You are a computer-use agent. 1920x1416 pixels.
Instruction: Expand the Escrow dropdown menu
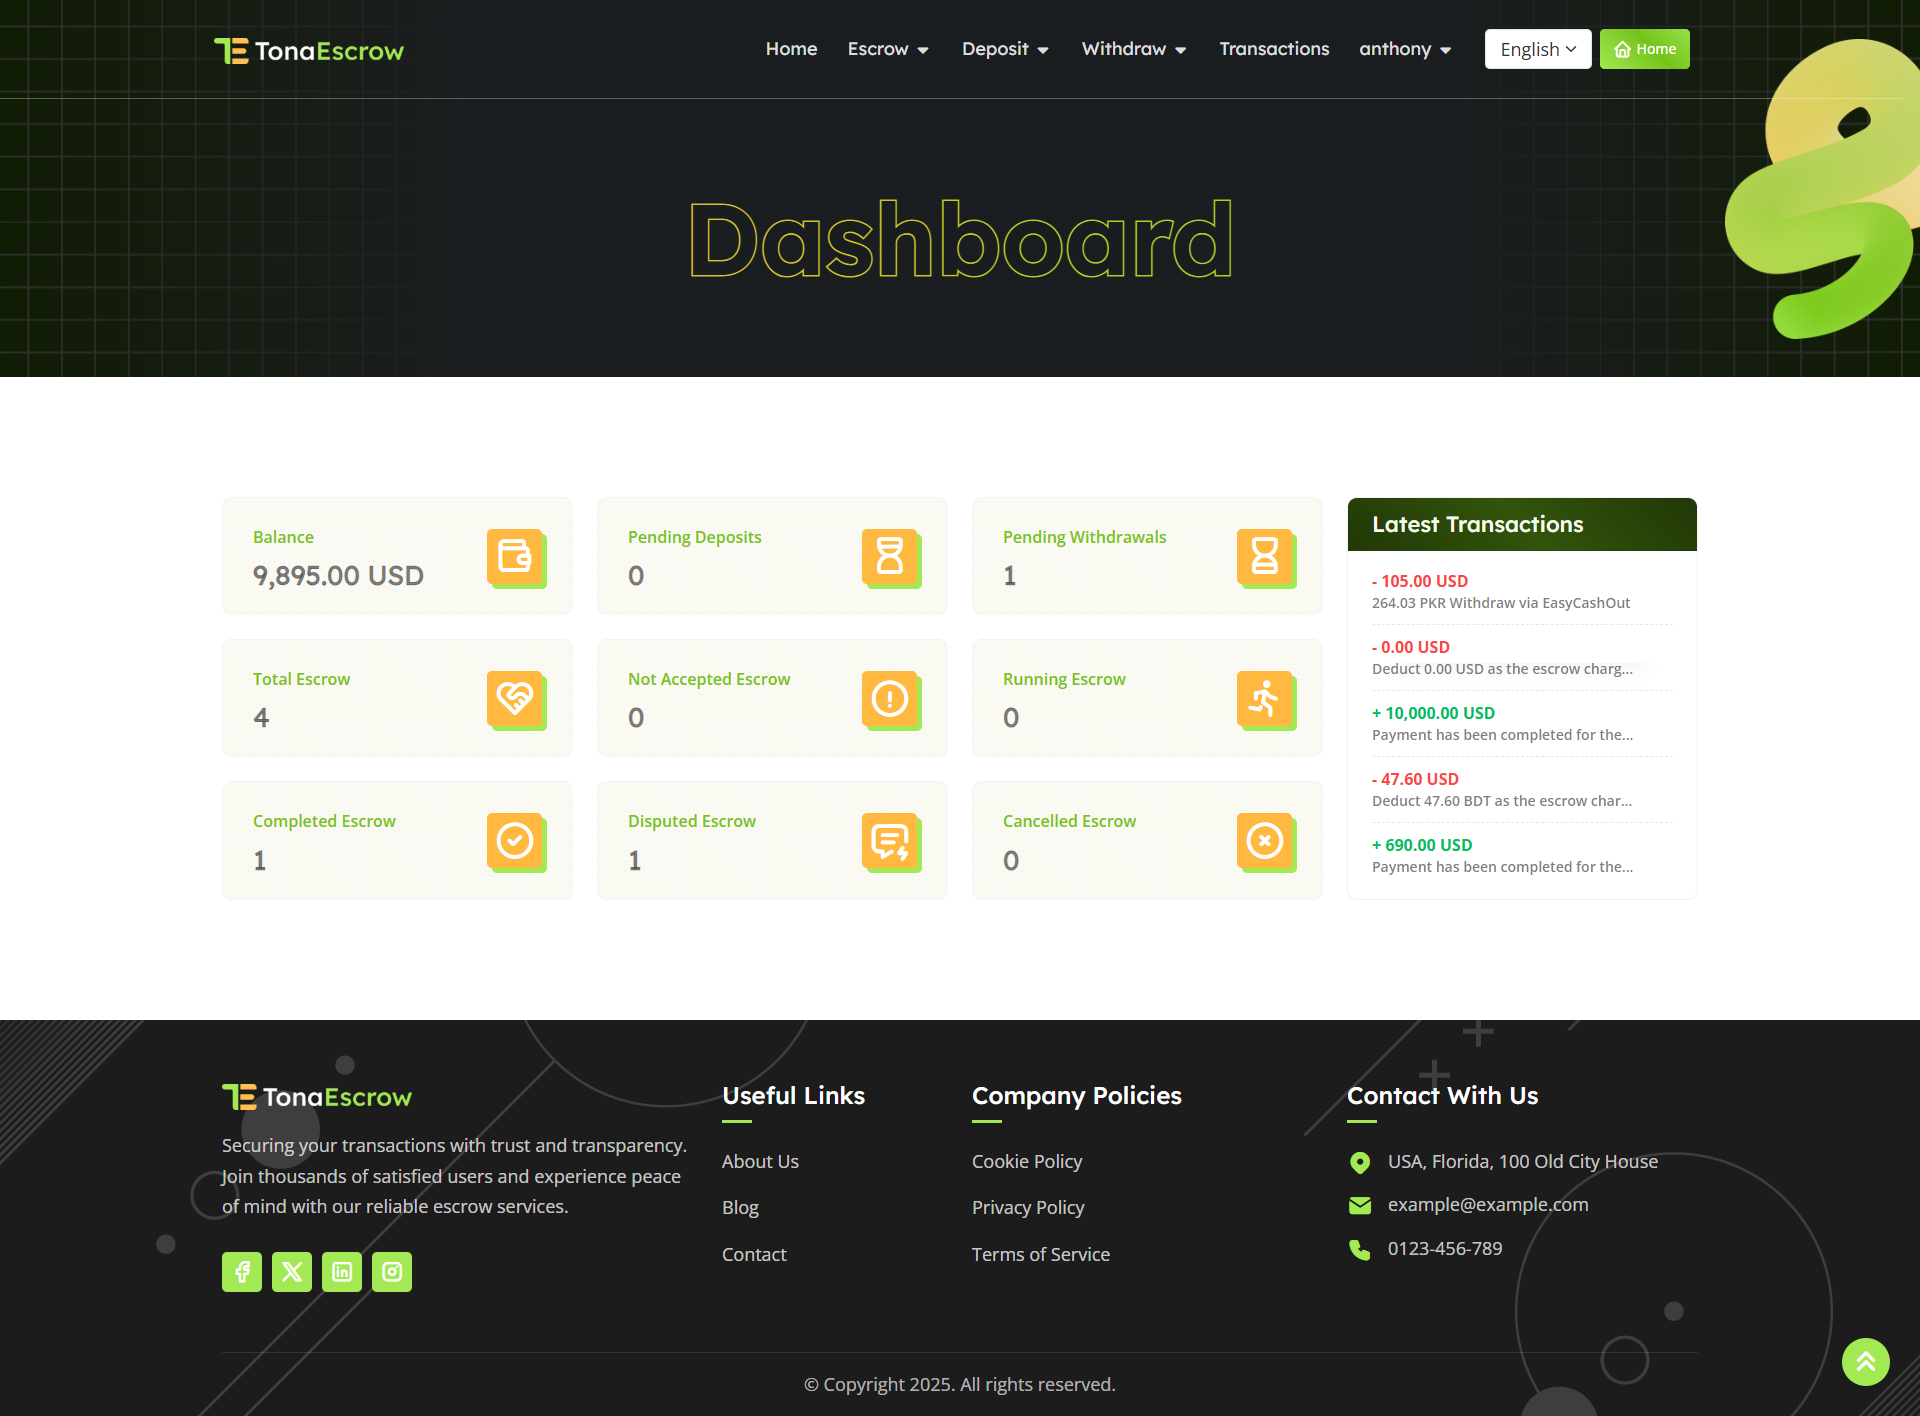888,49
